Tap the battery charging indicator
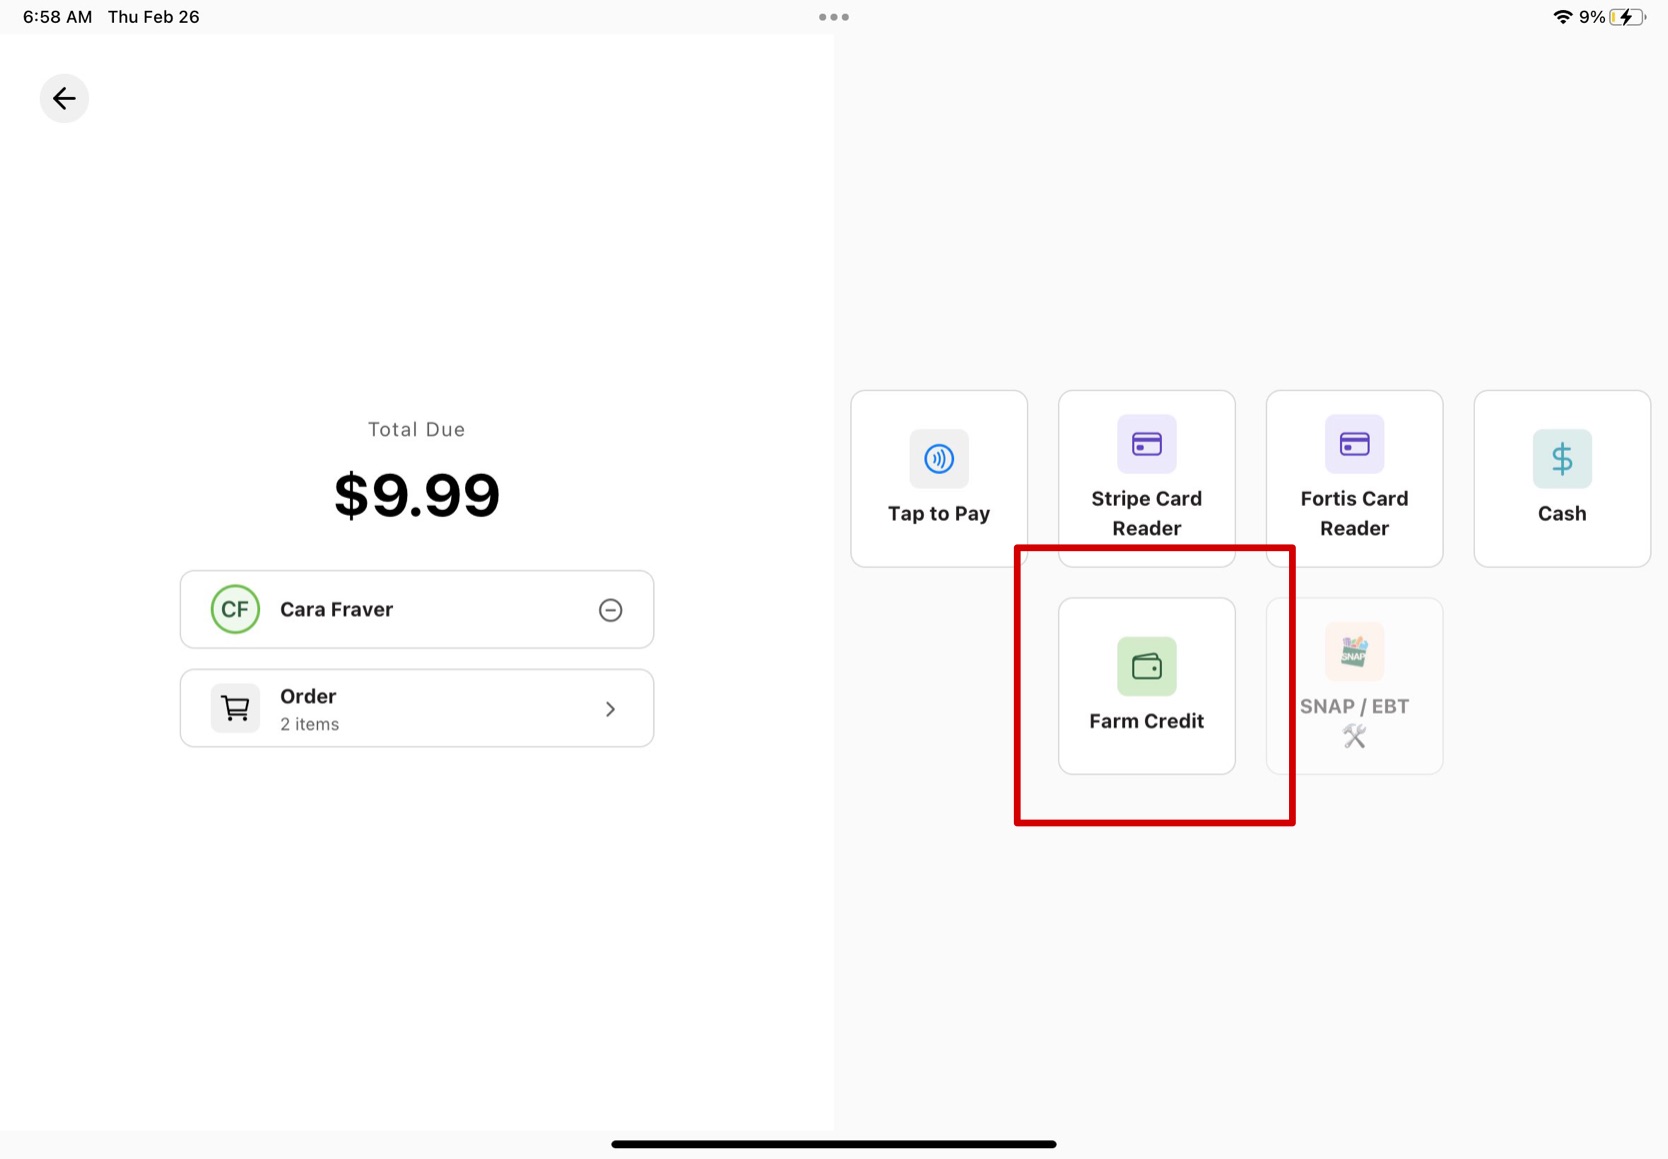Screen dimensions: 1668x1159 coord(1627,17)
